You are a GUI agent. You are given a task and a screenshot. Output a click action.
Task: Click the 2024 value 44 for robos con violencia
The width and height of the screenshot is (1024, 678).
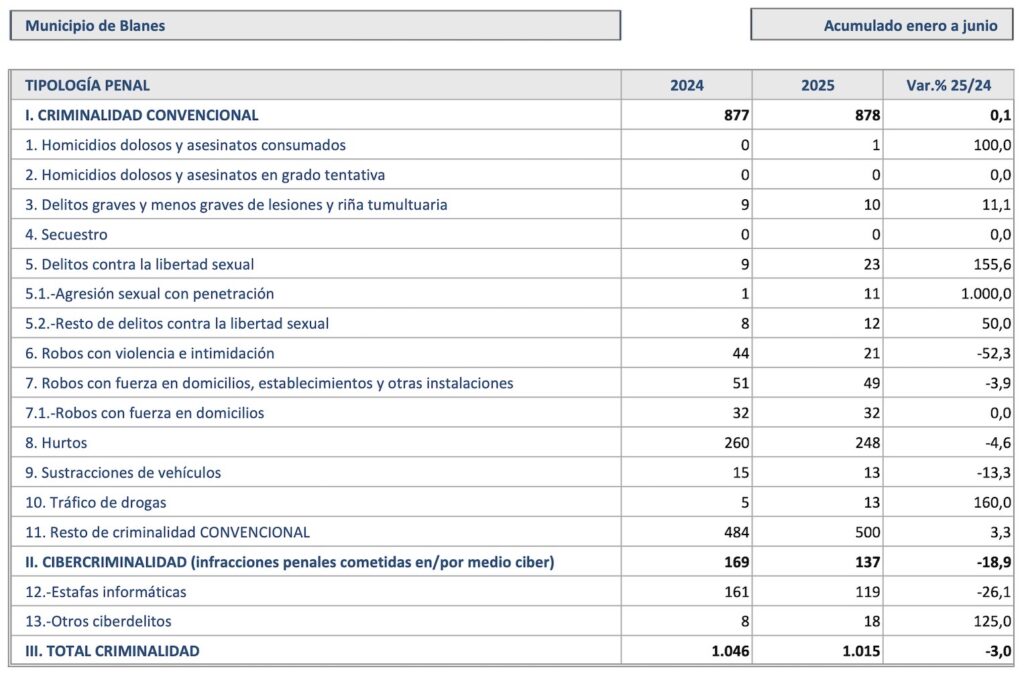(741, 353)
